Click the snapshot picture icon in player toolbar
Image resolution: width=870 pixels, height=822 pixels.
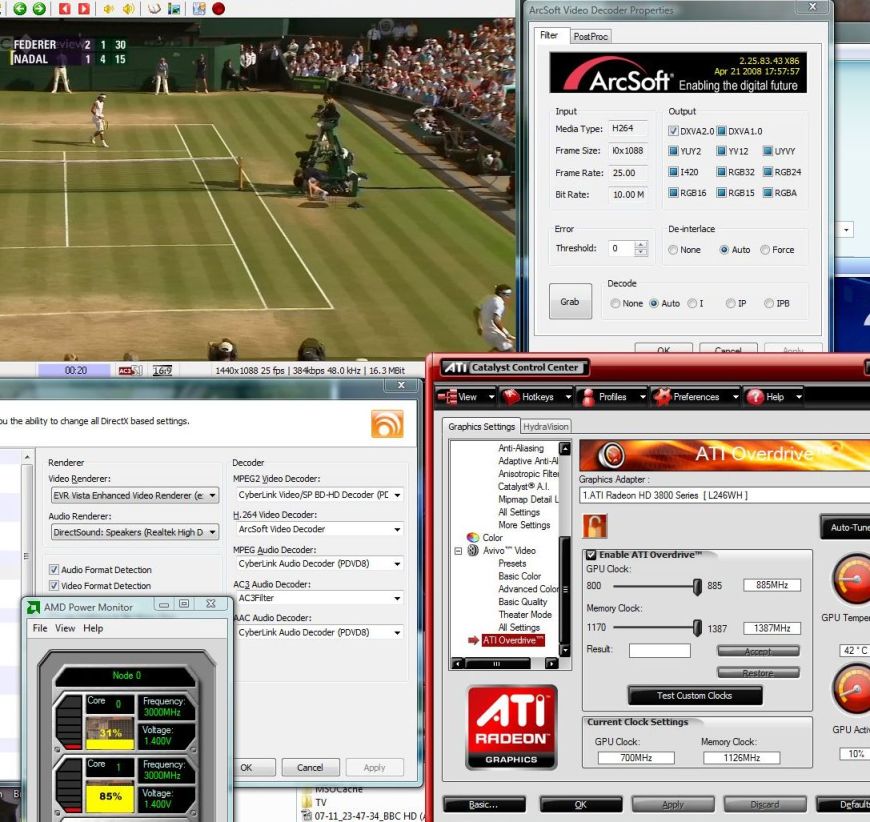point(174,8)
